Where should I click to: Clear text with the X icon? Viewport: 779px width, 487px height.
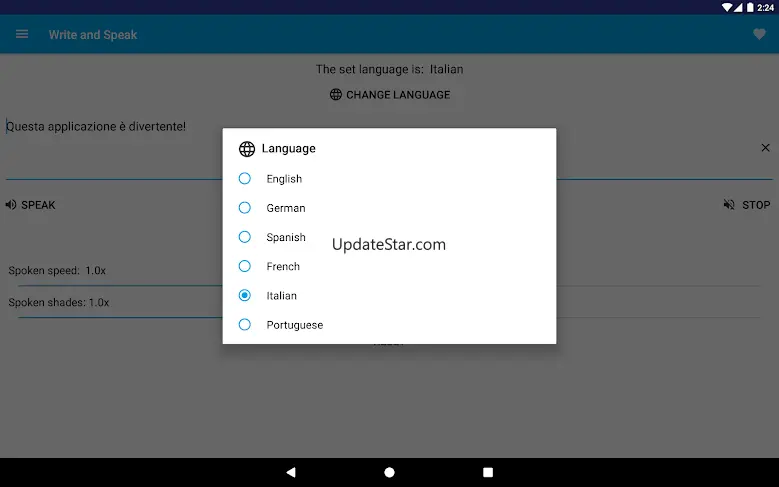click(765, 148)
